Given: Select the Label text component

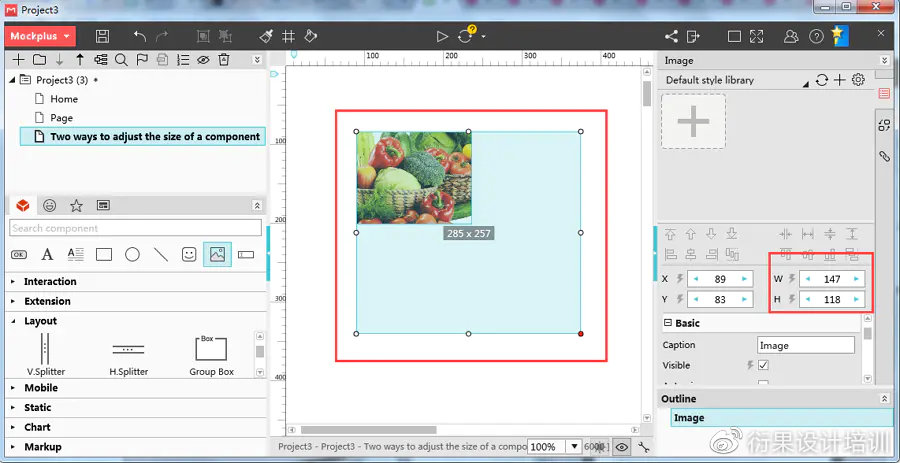Looking at the screenshot, I should tap(47, 254).
